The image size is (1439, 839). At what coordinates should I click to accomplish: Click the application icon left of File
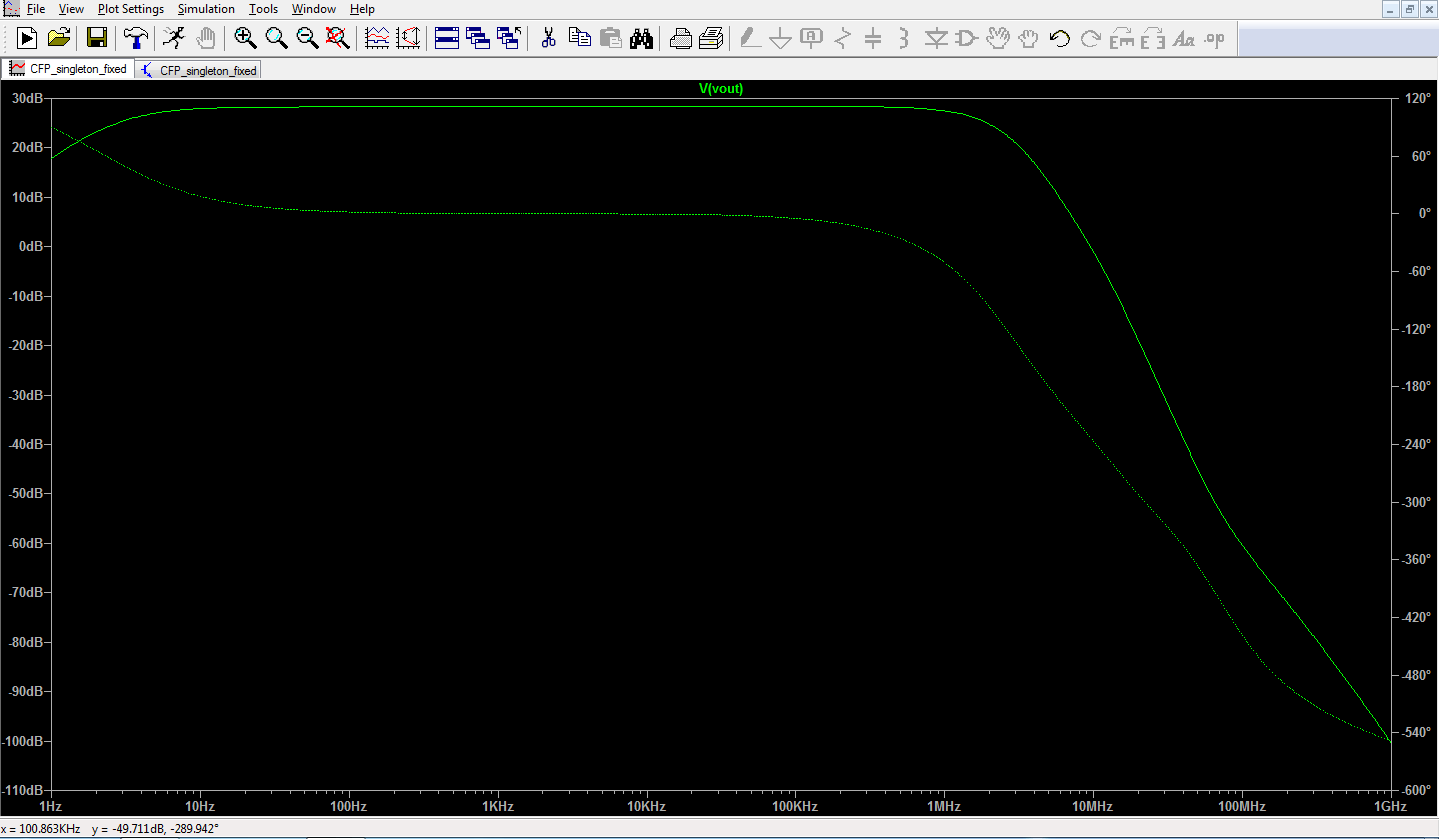point(11,9)
